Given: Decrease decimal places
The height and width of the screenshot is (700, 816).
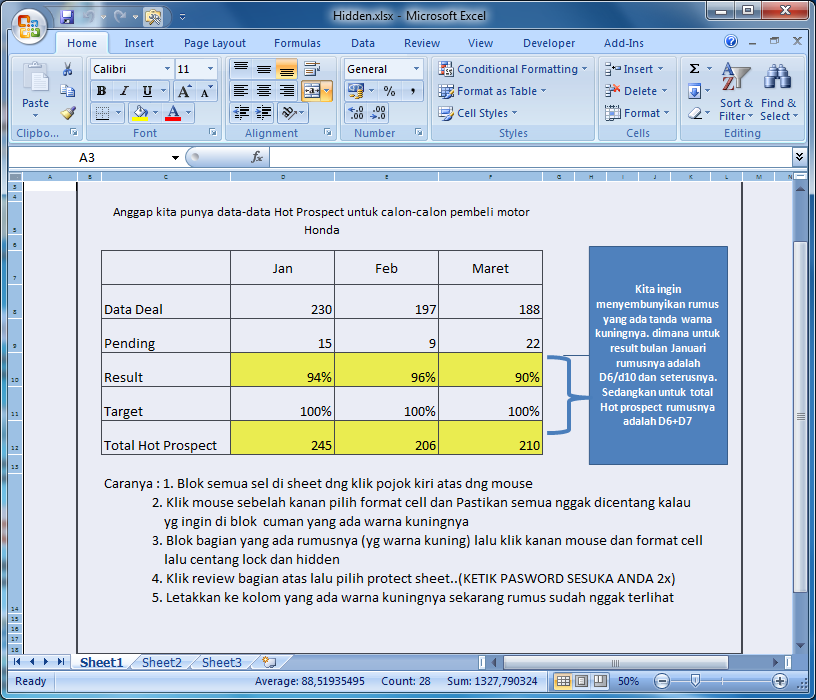Looking at the screenshot, I should pyautogui.click(x=378, y=113).
